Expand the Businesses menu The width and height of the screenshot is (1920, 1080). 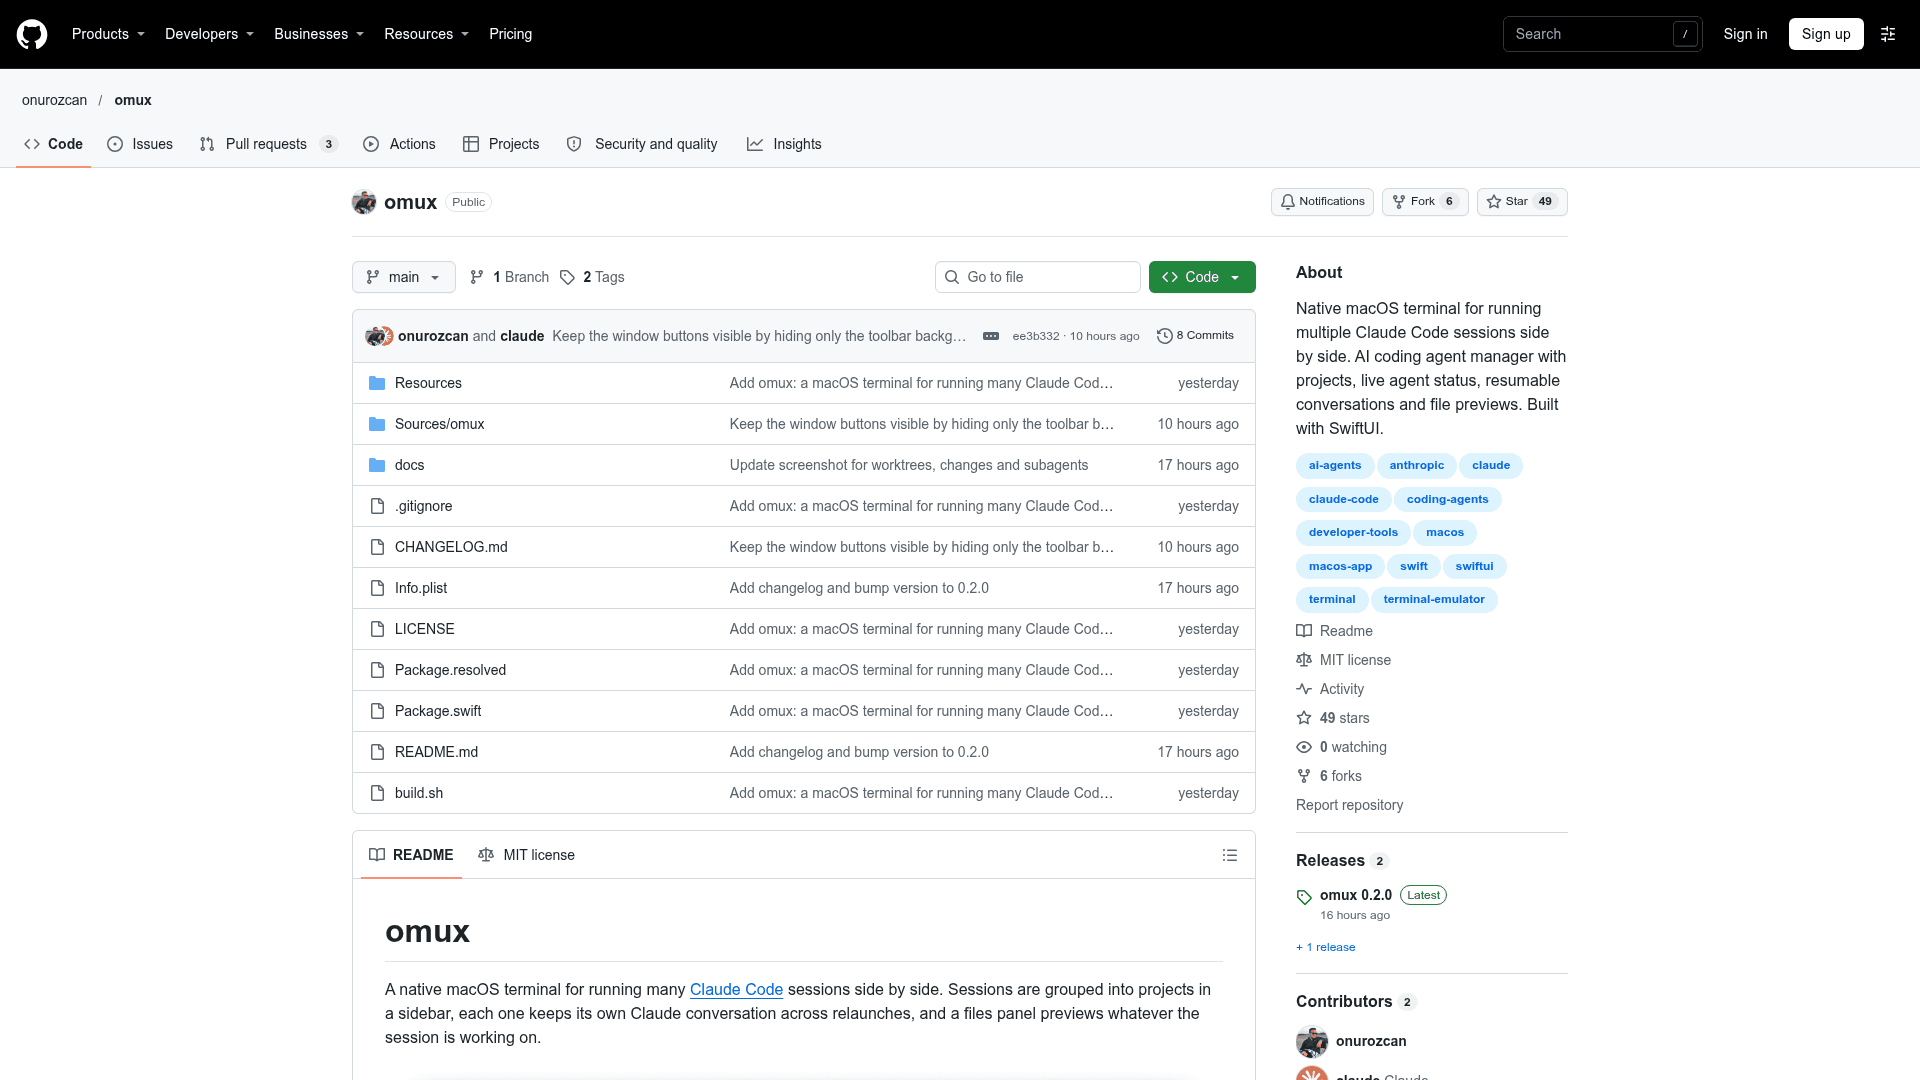319,34
